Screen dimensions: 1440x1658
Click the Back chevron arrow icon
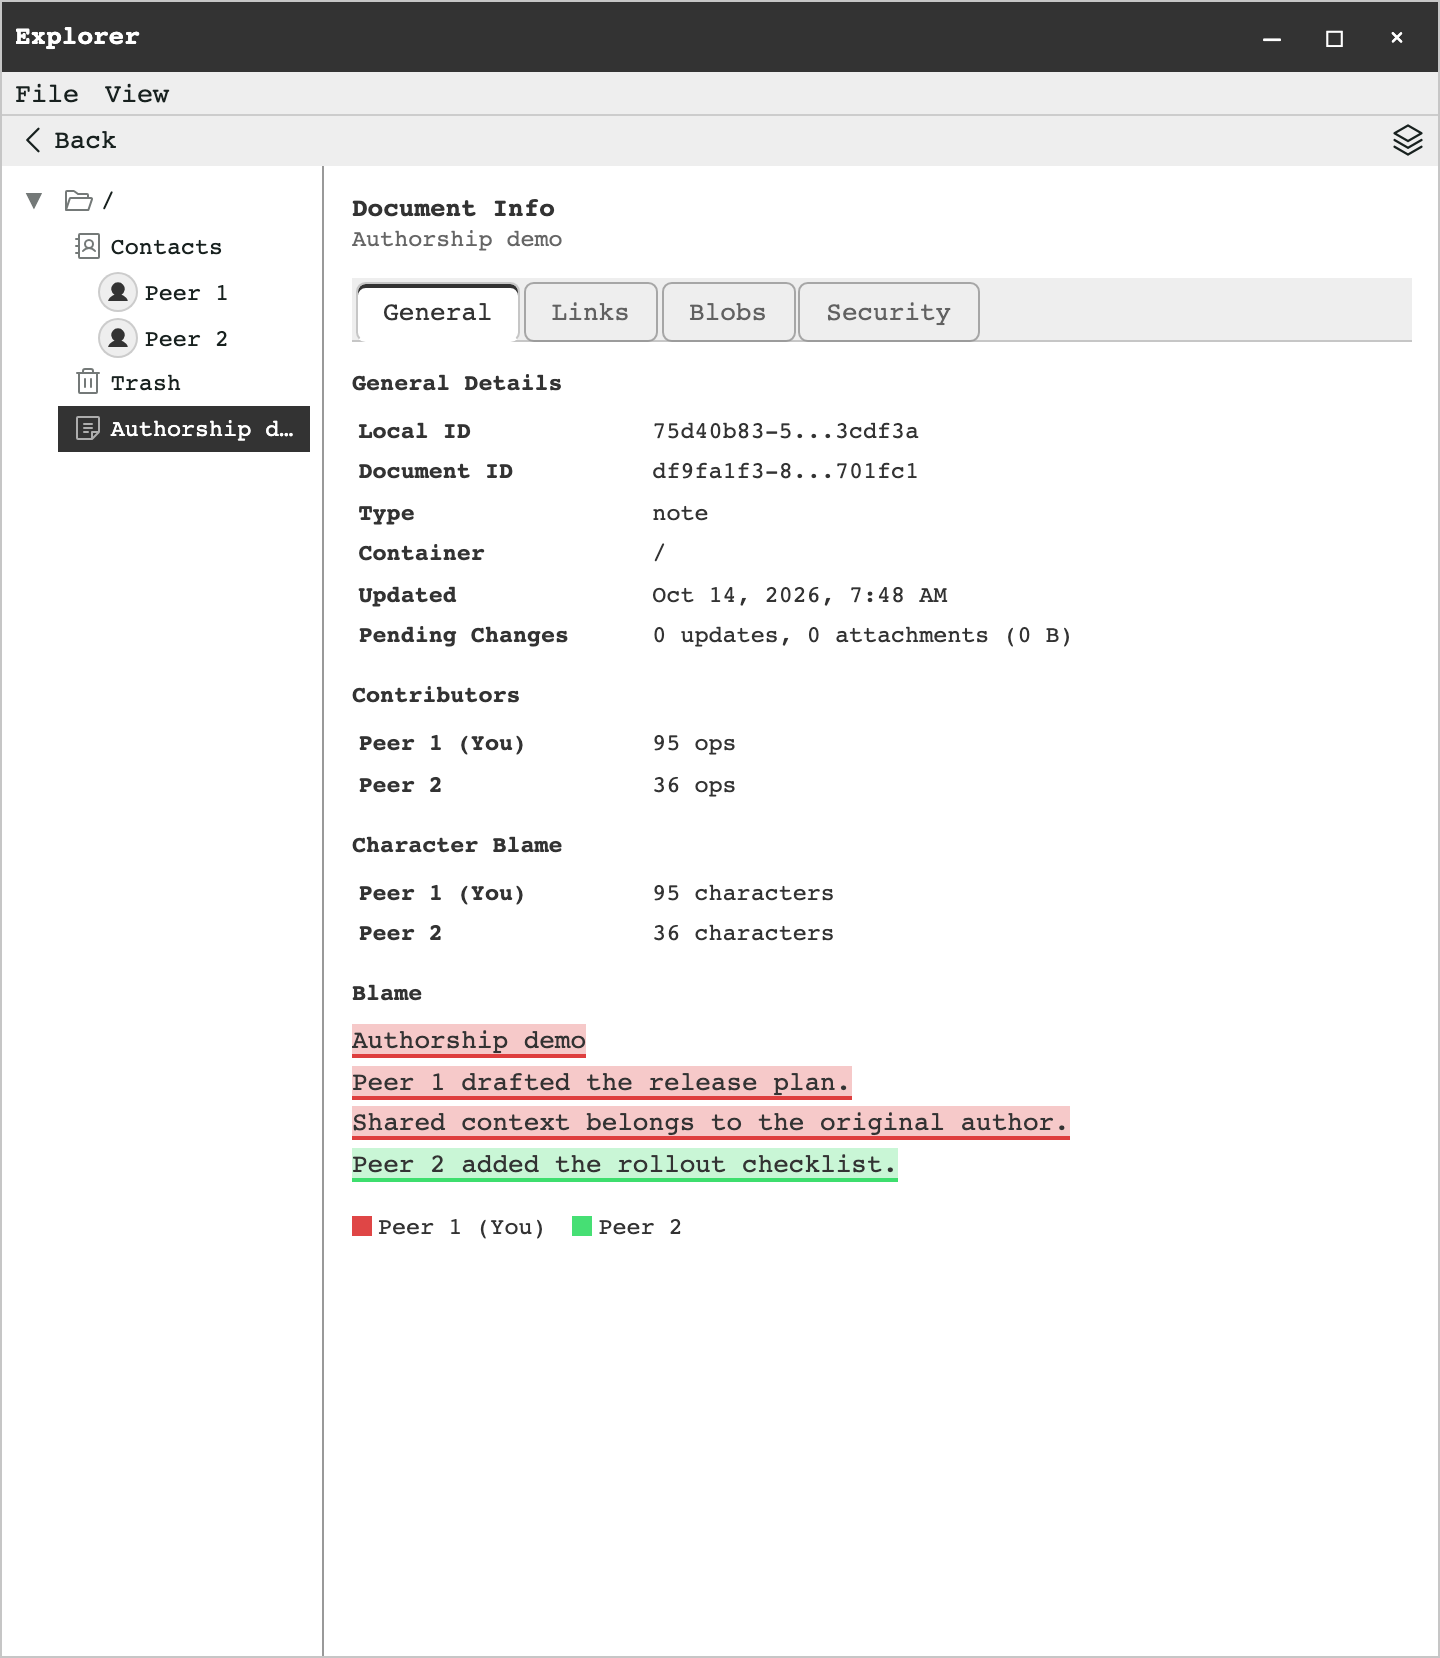[x=33, y=140]
